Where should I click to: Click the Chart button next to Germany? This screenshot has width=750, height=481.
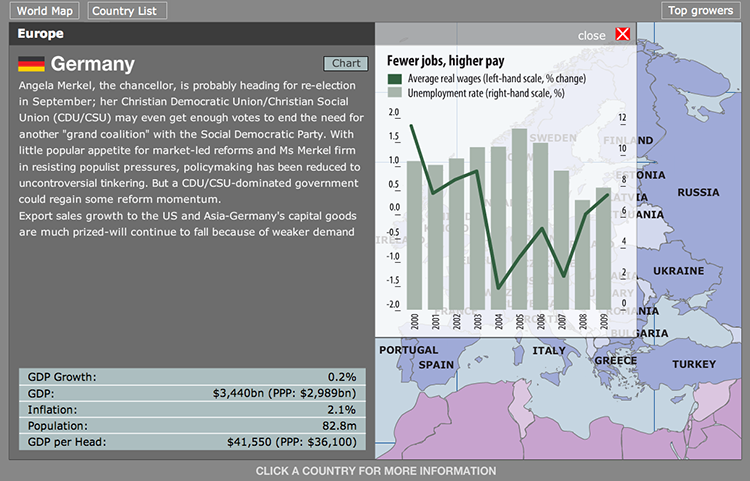tap(346, 63)
